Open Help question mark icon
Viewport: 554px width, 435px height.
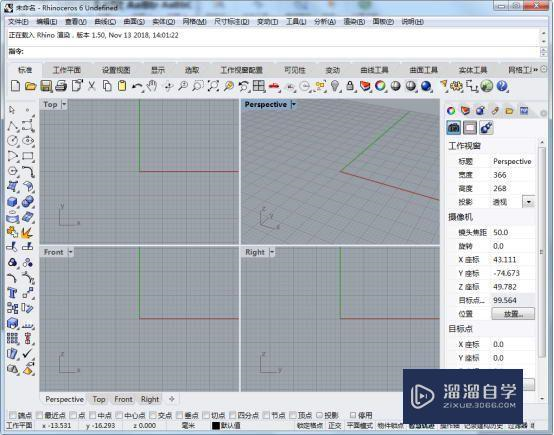502,86
